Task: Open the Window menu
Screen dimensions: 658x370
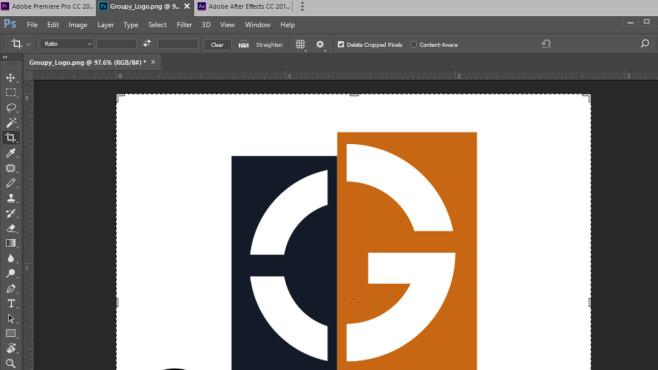Action: pos(258,25)
